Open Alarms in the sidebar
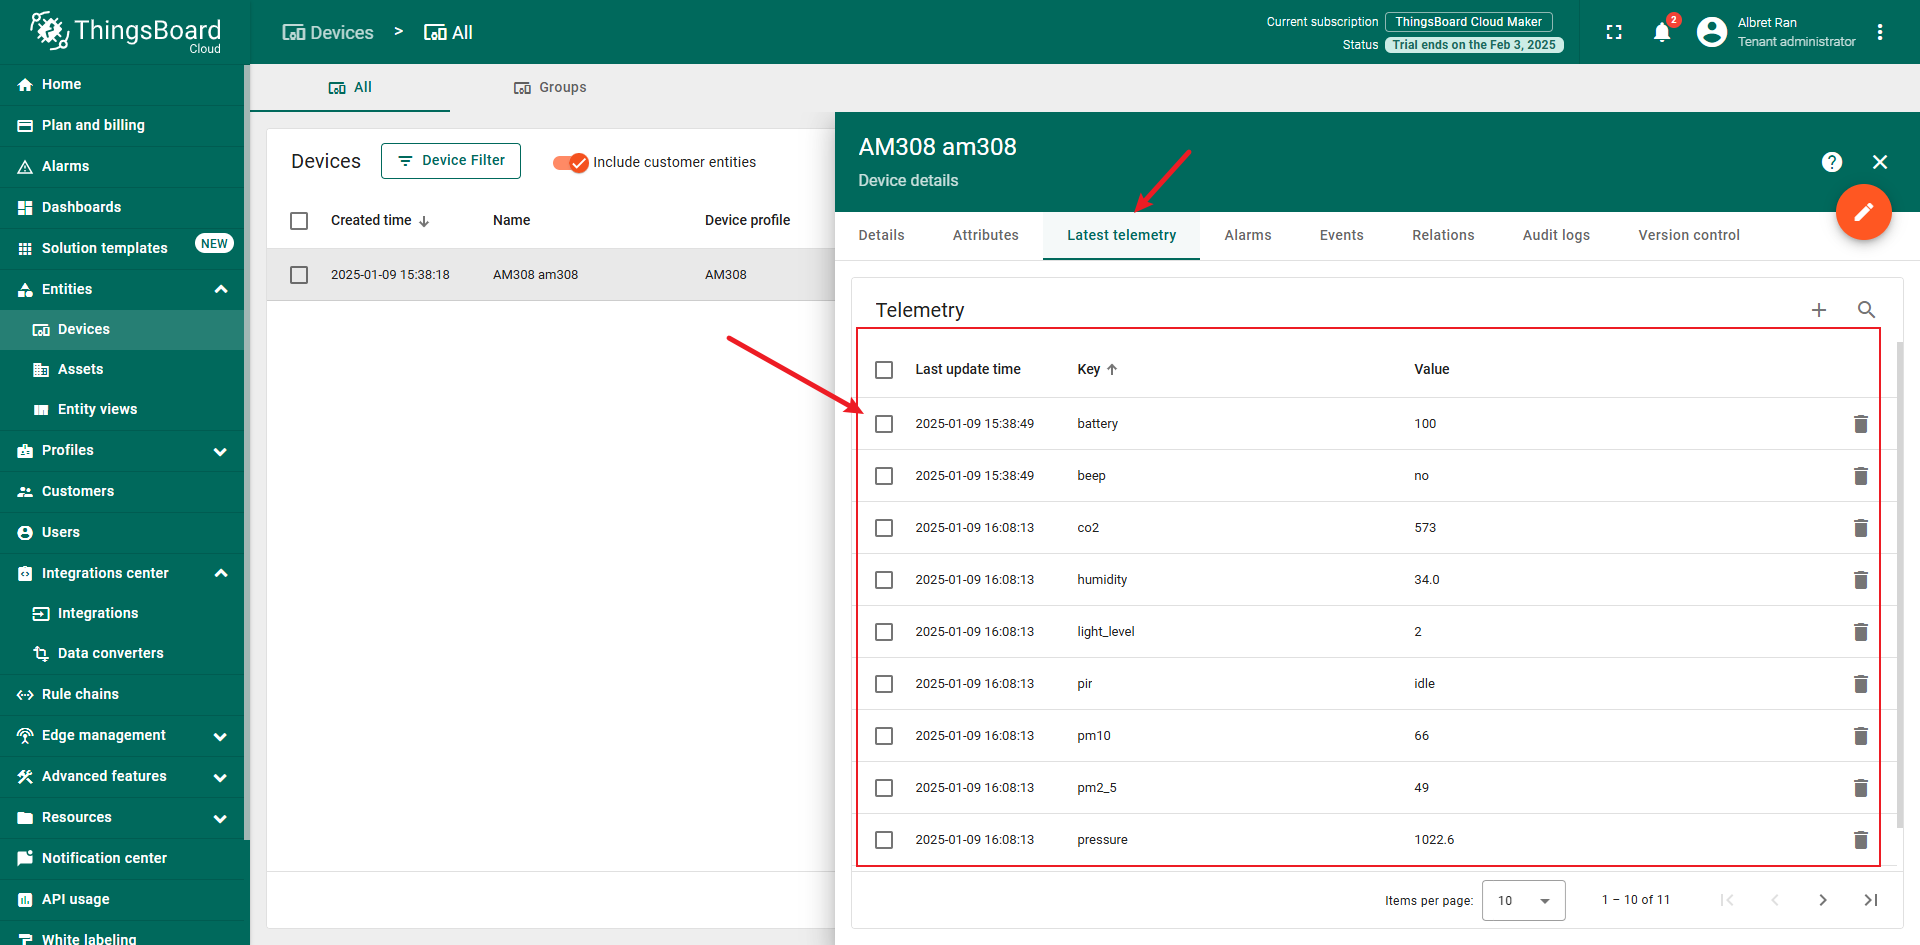 coord(122,167)
